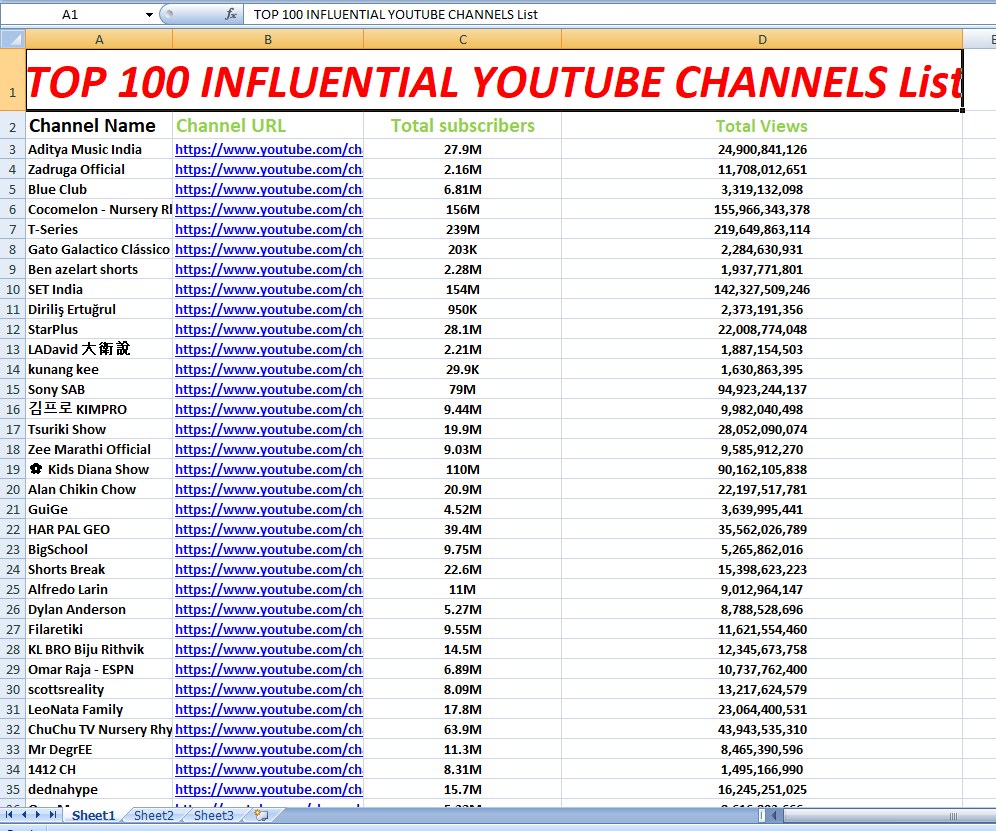Open SET India channel URL link
Screen dimensions: 996x831
pyautogui.click(x=269, y=290)
